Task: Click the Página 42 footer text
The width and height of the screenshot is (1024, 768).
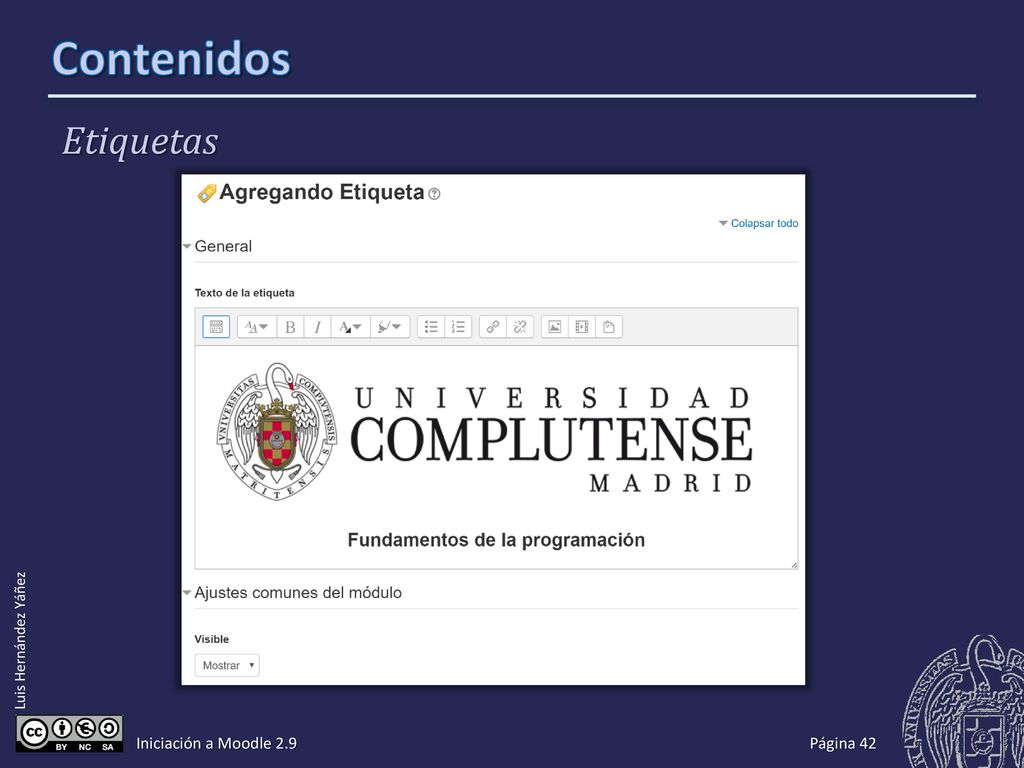Action: [x=842, y=743]
